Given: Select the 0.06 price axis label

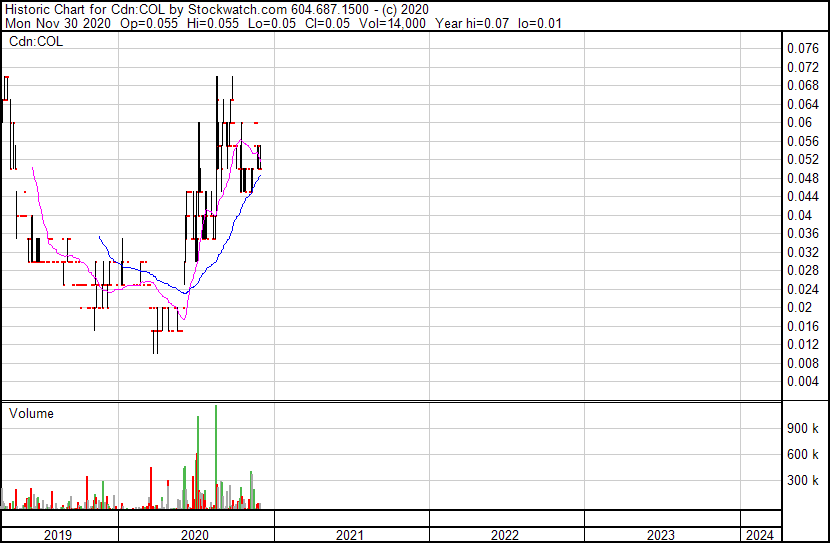Looking at the screenshot, I should coord(800,122).
